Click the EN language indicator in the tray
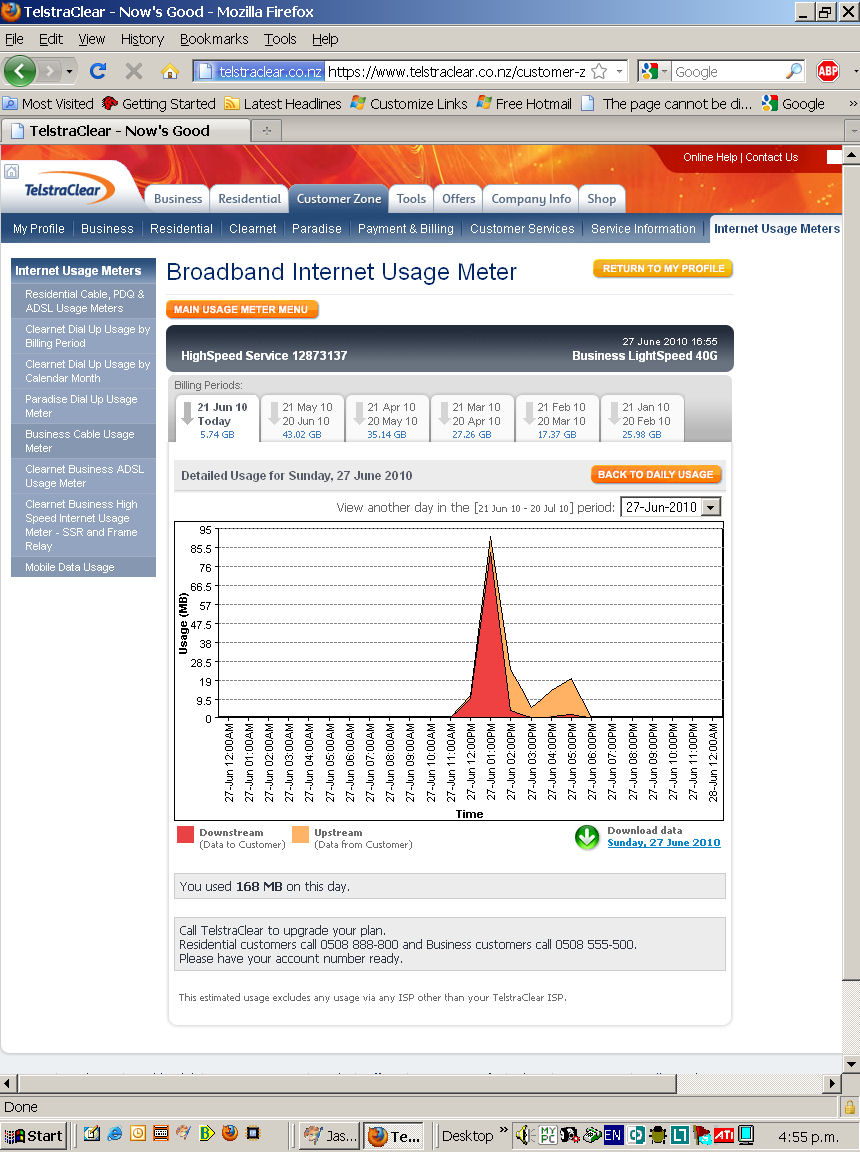This screenshot has width=860, height=1152. (613, 1136)
